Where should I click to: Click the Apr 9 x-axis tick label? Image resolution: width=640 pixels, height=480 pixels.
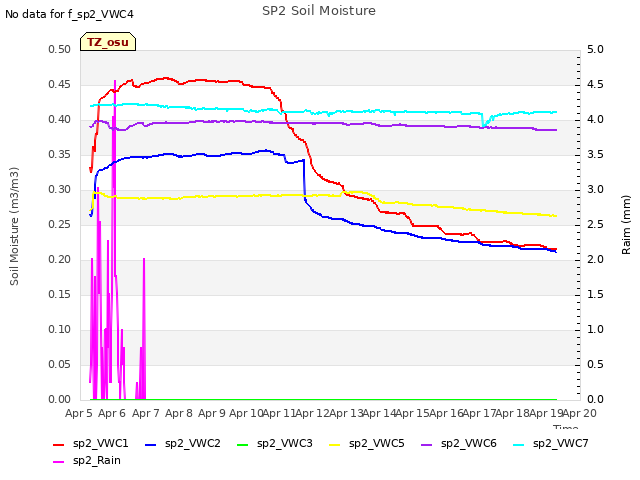[212, 413]
